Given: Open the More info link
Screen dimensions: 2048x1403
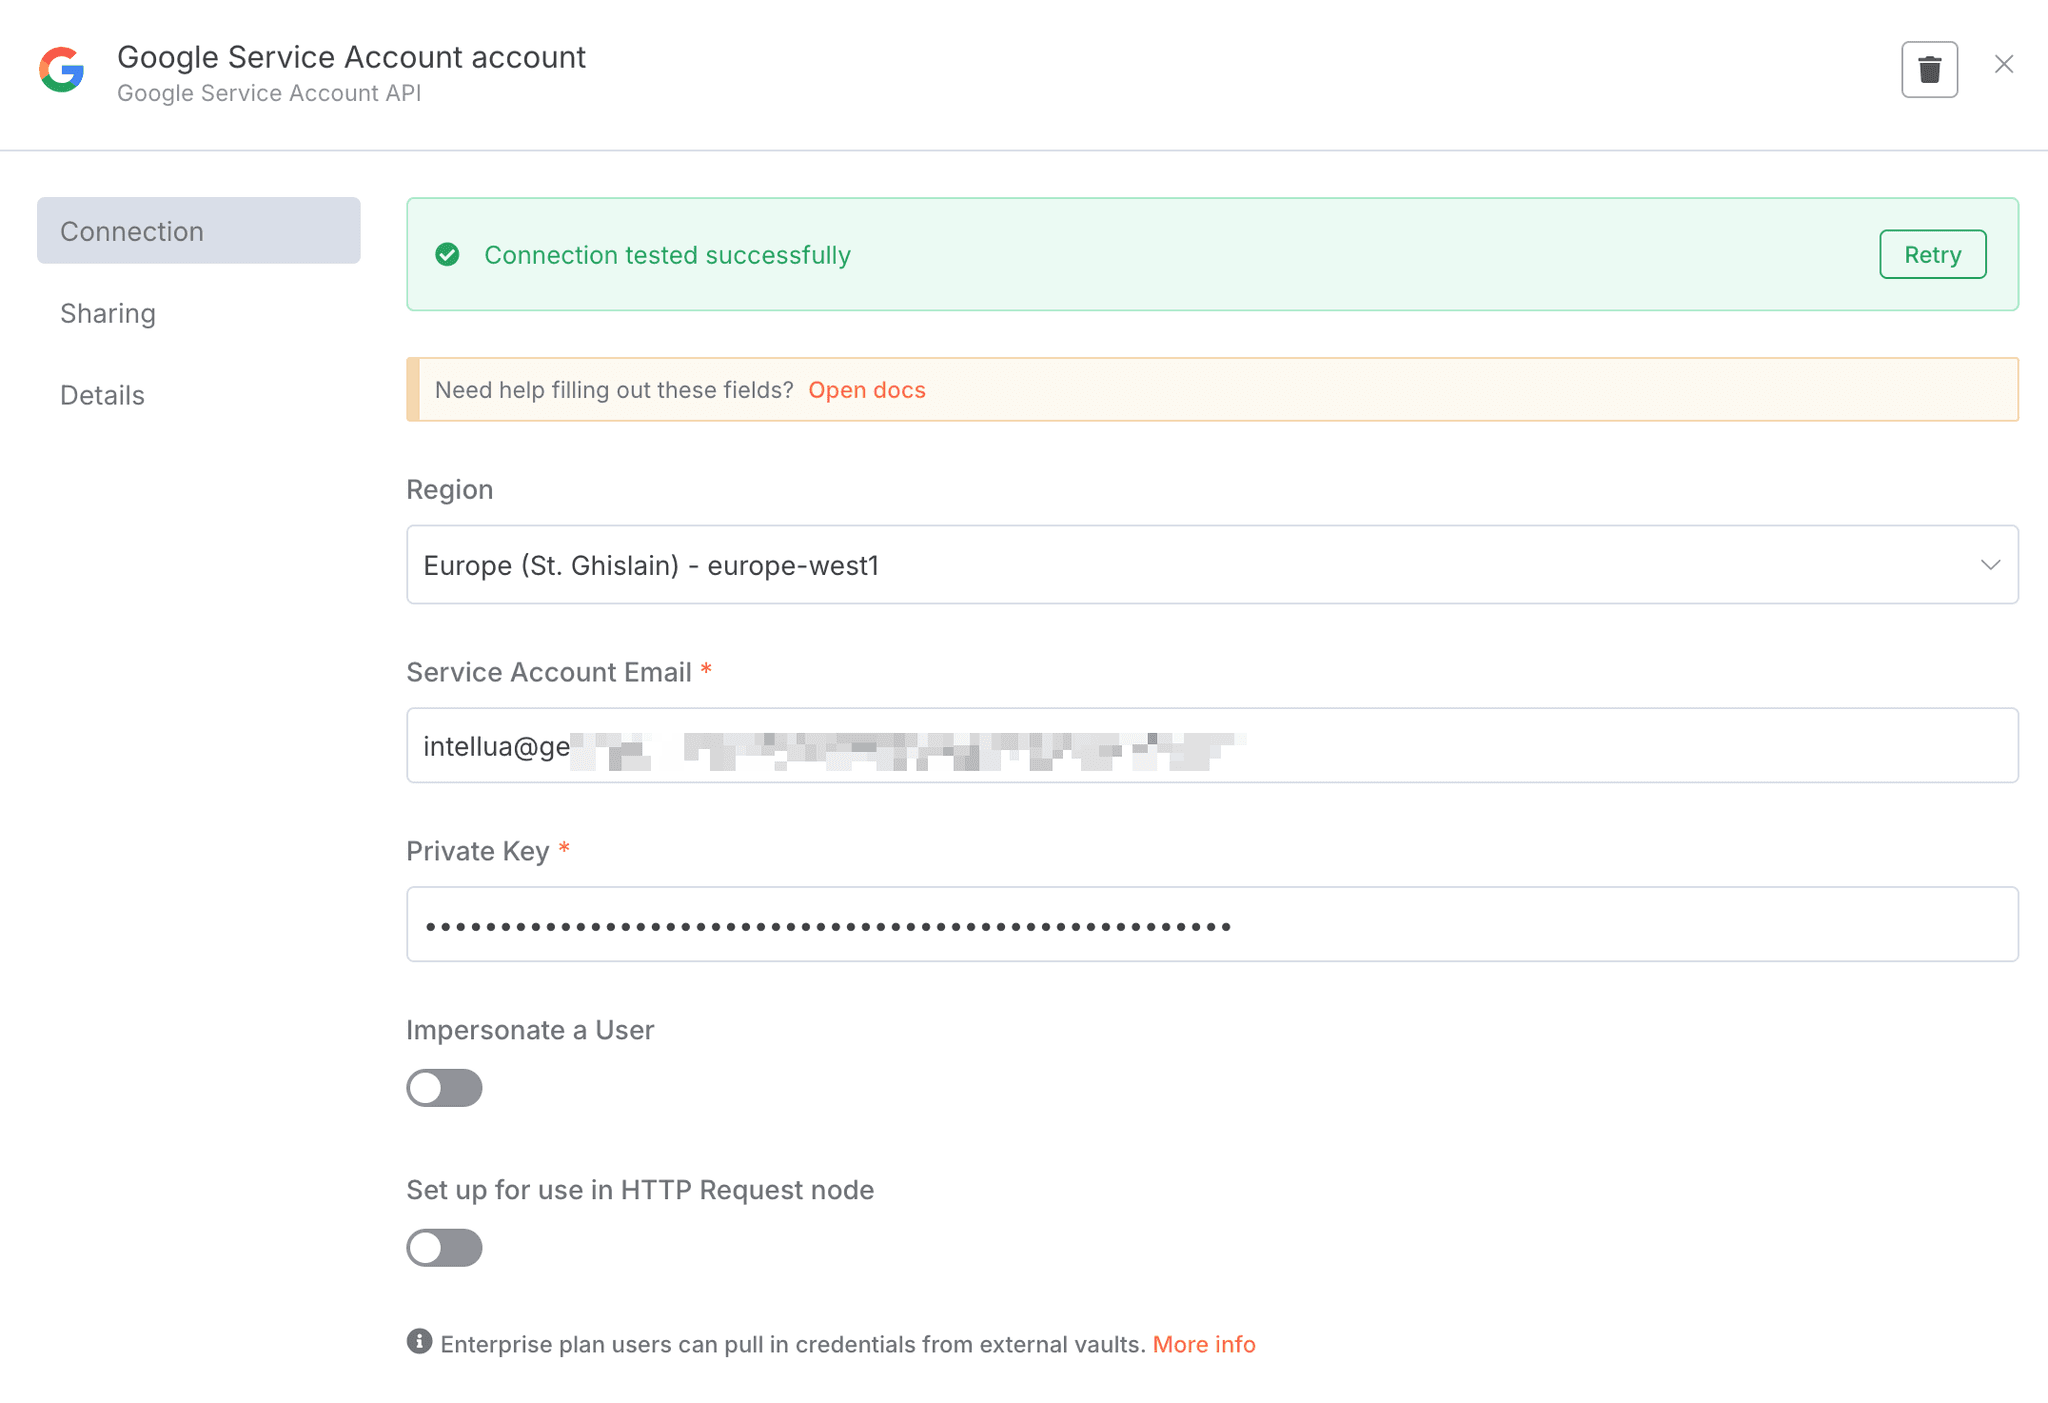Looking at the screenshot, I should pos(1203,1344).
